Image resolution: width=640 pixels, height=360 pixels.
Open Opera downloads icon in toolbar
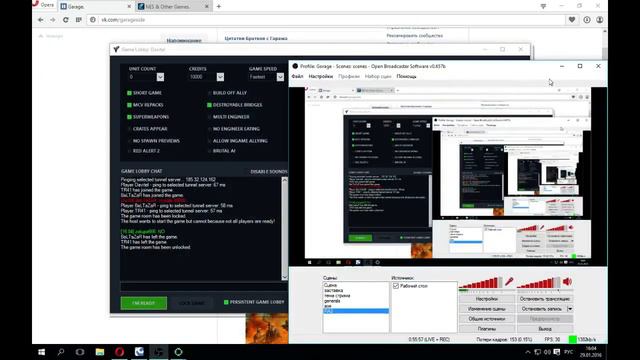(587, 20)
